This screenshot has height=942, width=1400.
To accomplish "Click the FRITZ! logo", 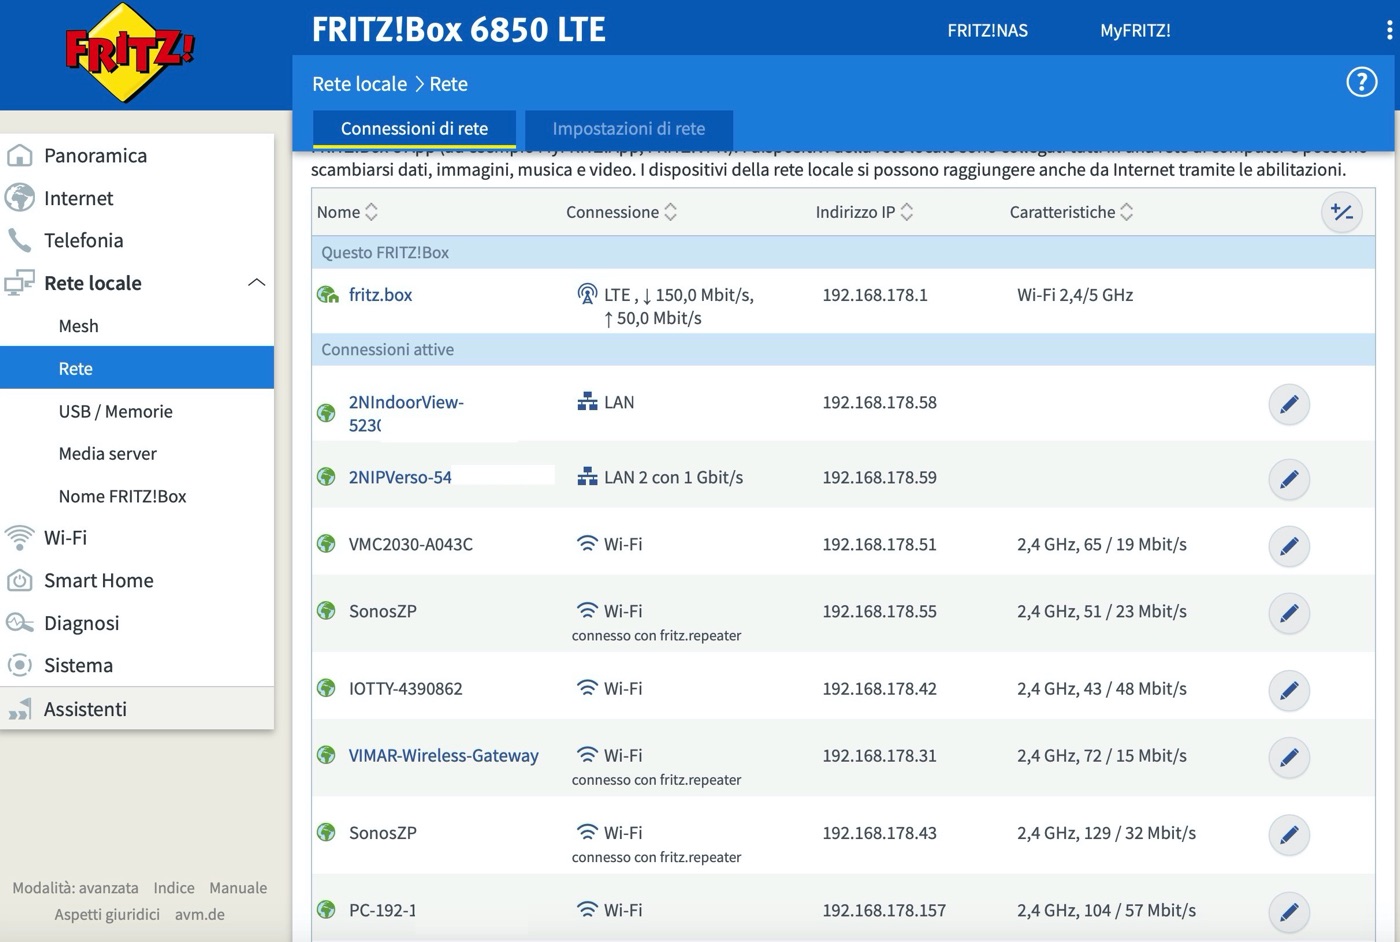I will click(x=129, y=51).
